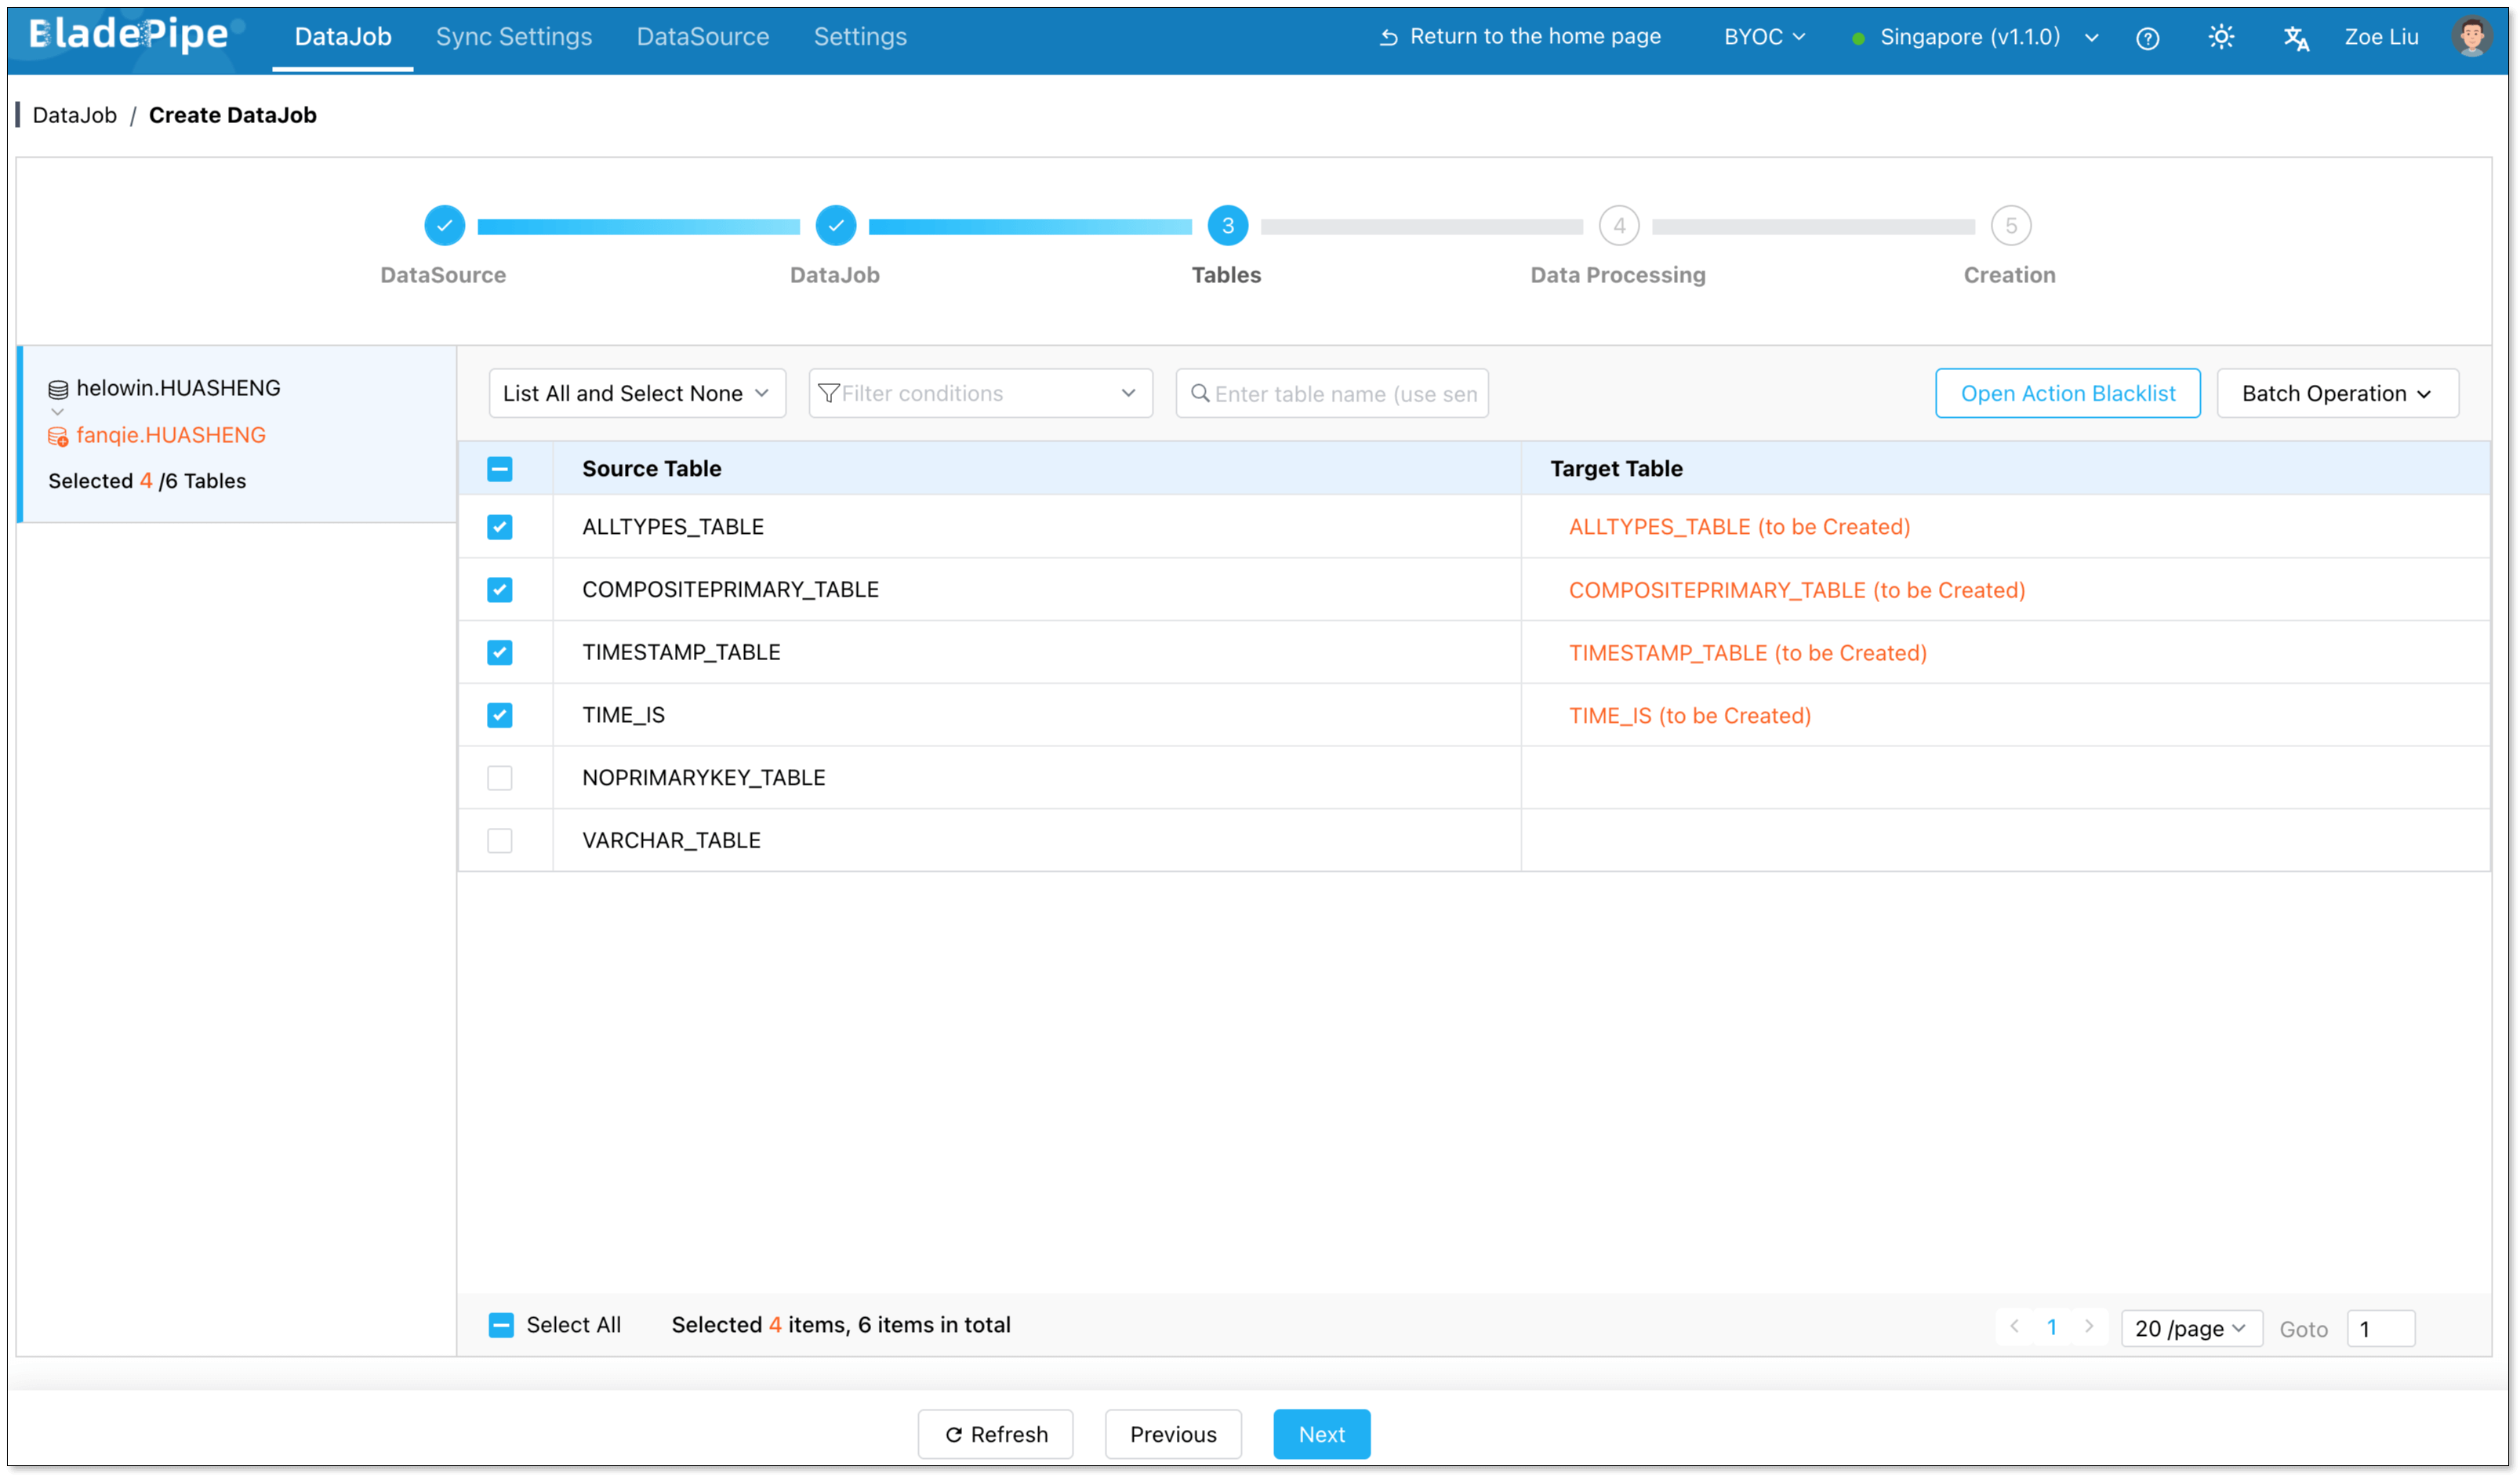Click the helowin.HUASHENG database icon
Image resolution: width=2520 pixels, height=1477 pixels.
coord(58,389)
